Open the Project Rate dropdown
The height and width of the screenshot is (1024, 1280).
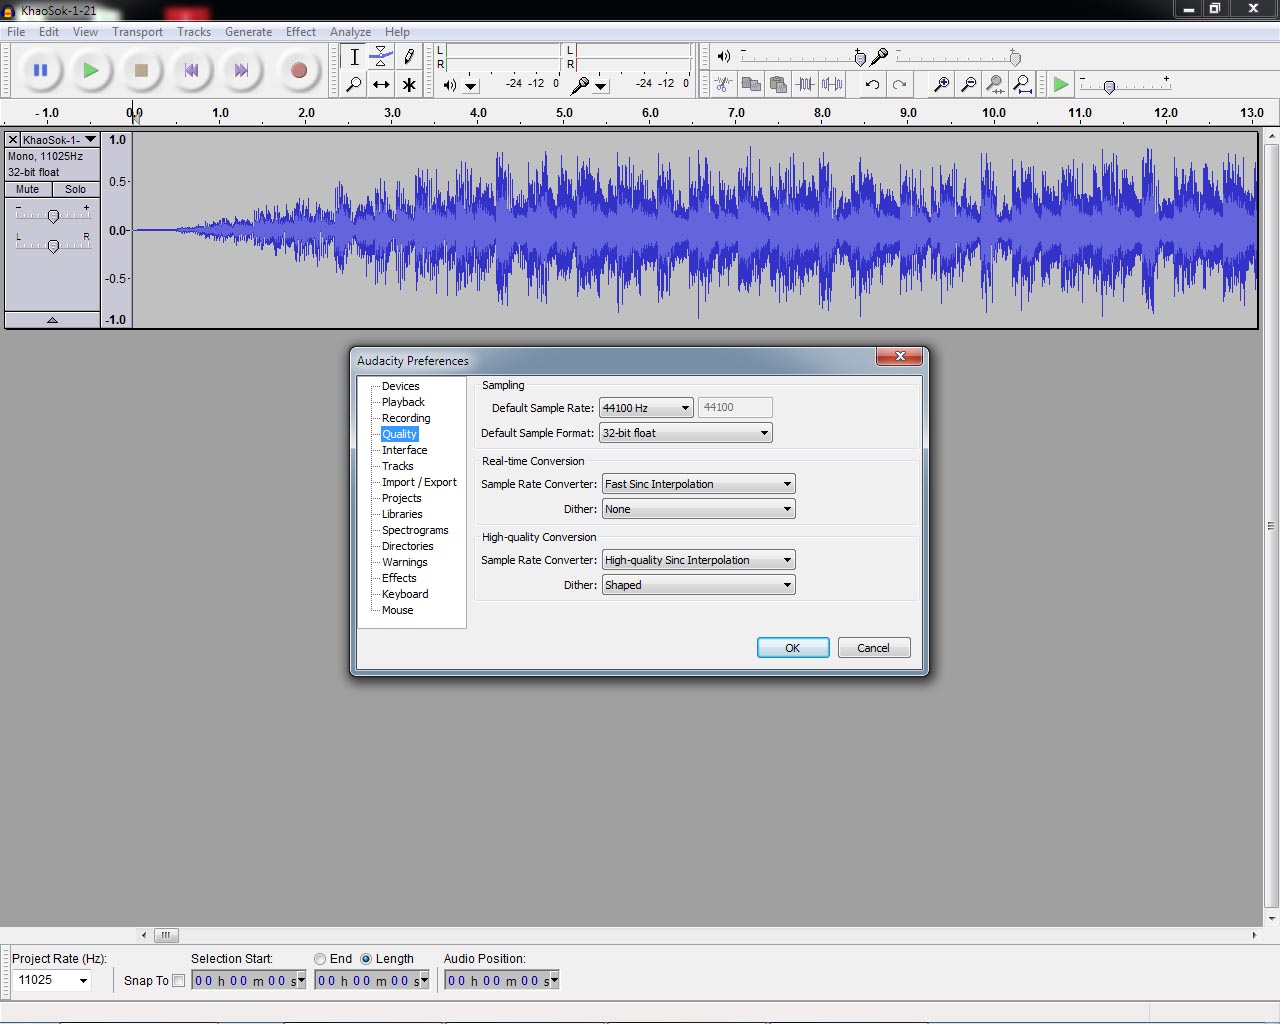click(84, 981)
